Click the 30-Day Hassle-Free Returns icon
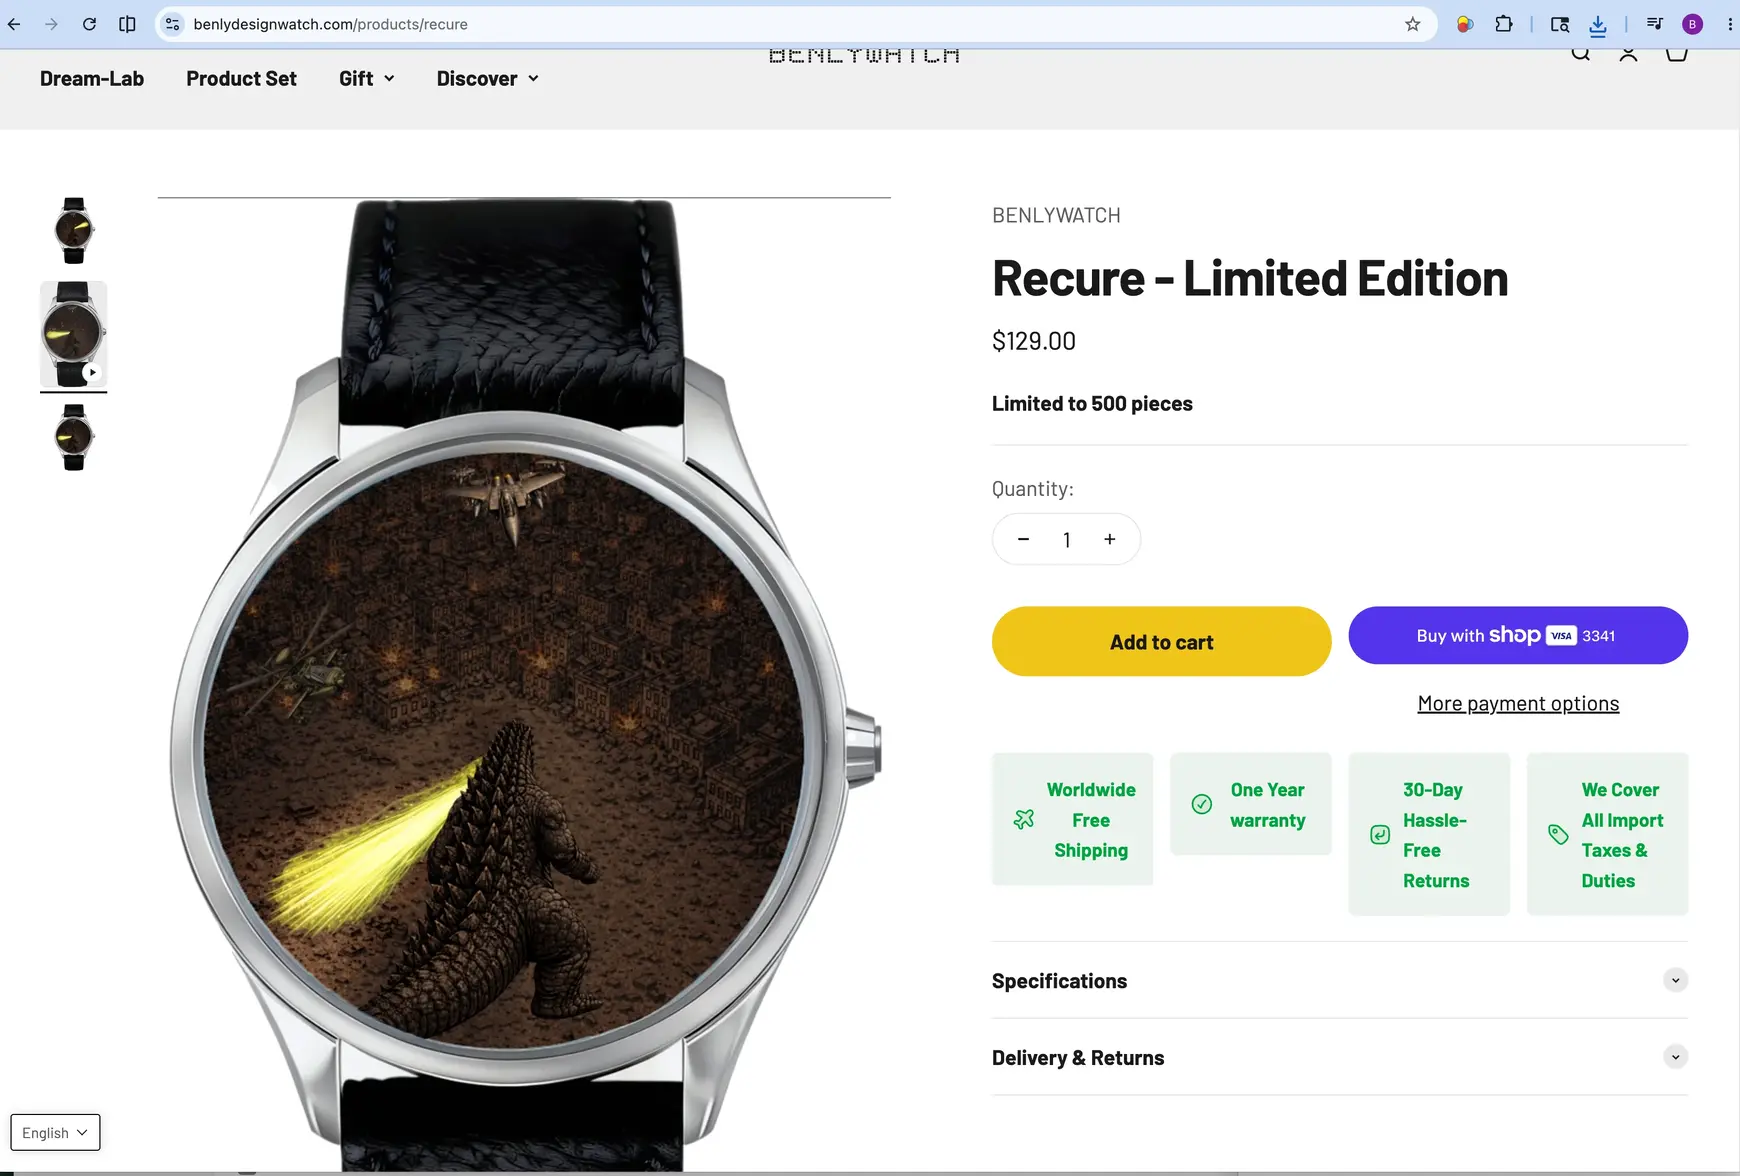 [x=1380, y=835]
